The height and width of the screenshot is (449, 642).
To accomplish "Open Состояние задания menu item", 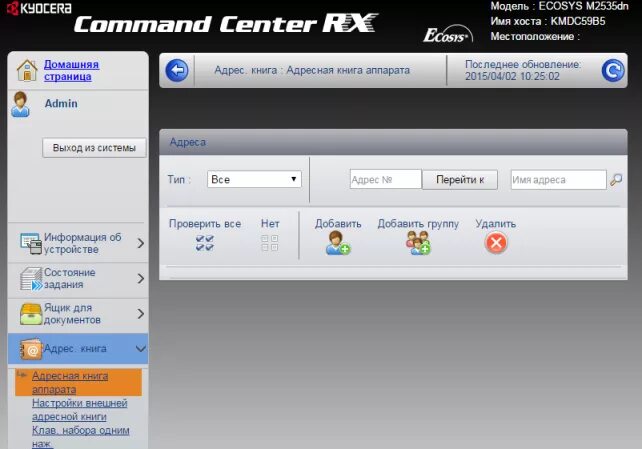I will click(78, 279).
